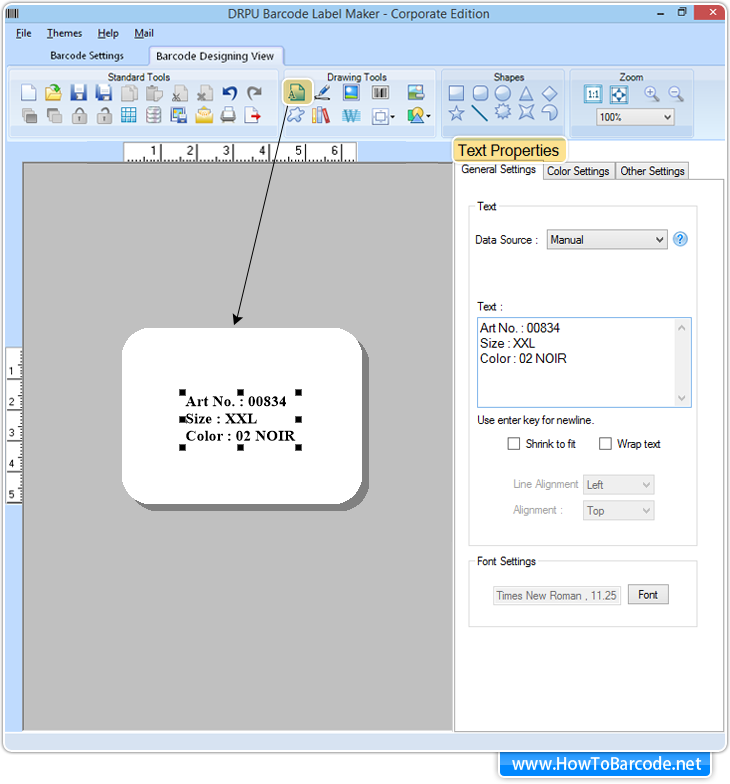
Task: Enable Shrink to fit checkbox
Action: click(514, 444)
